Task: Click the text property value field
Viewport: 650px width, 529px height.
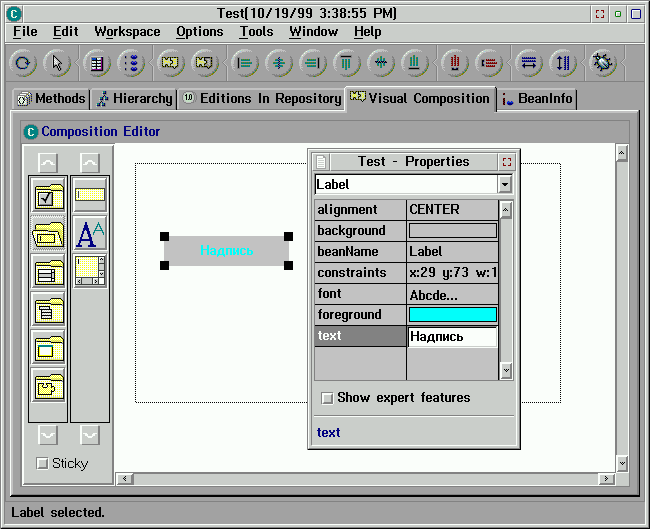Action: 452,337
